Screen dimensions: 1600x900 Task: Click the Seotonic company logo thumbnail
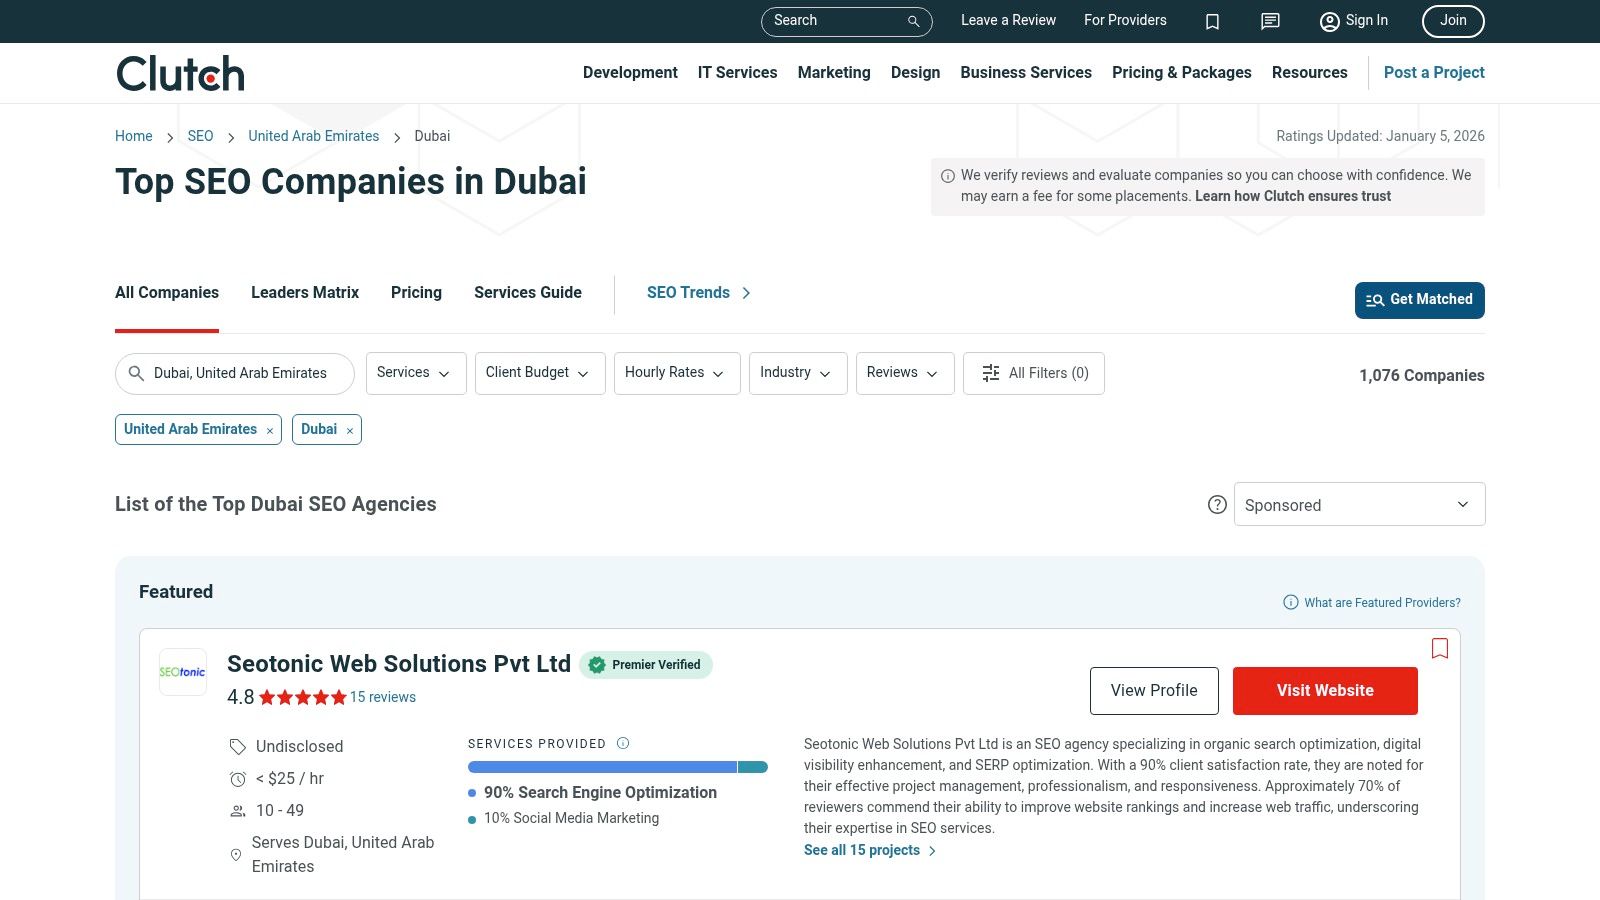pos(183,672)
